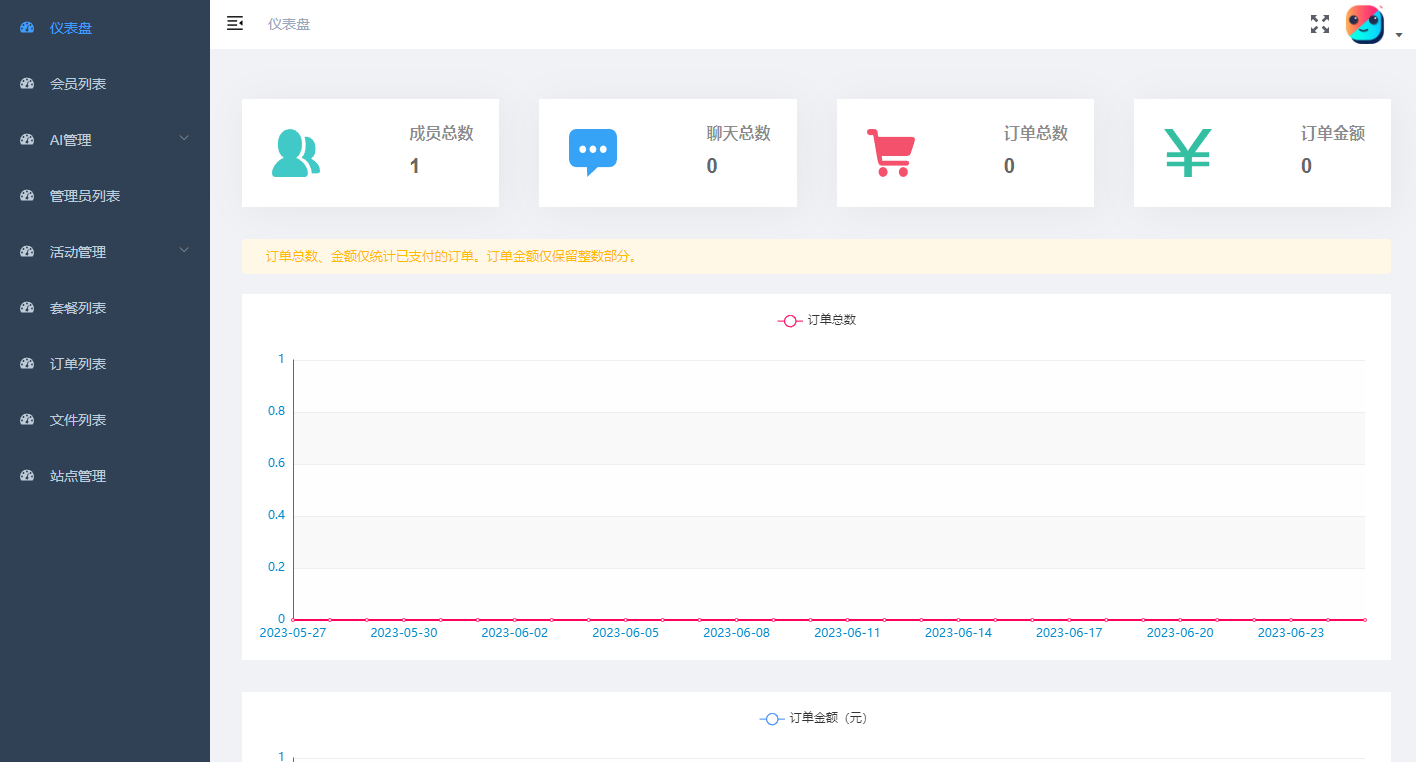This screenshot has height=762, width=1416.
Task: Open 套餐列表 in the sidebar
Action: 78,308
